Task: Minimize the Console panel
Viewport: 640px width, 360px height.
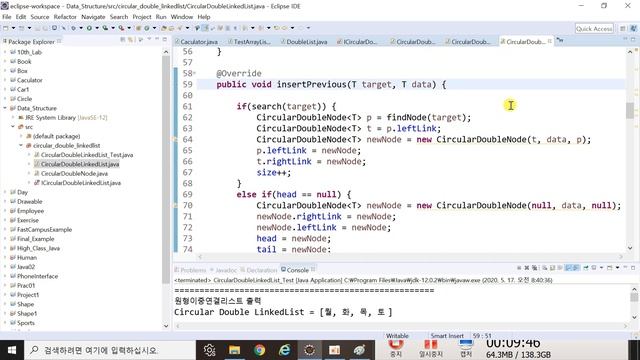Action: pos(625,267)
